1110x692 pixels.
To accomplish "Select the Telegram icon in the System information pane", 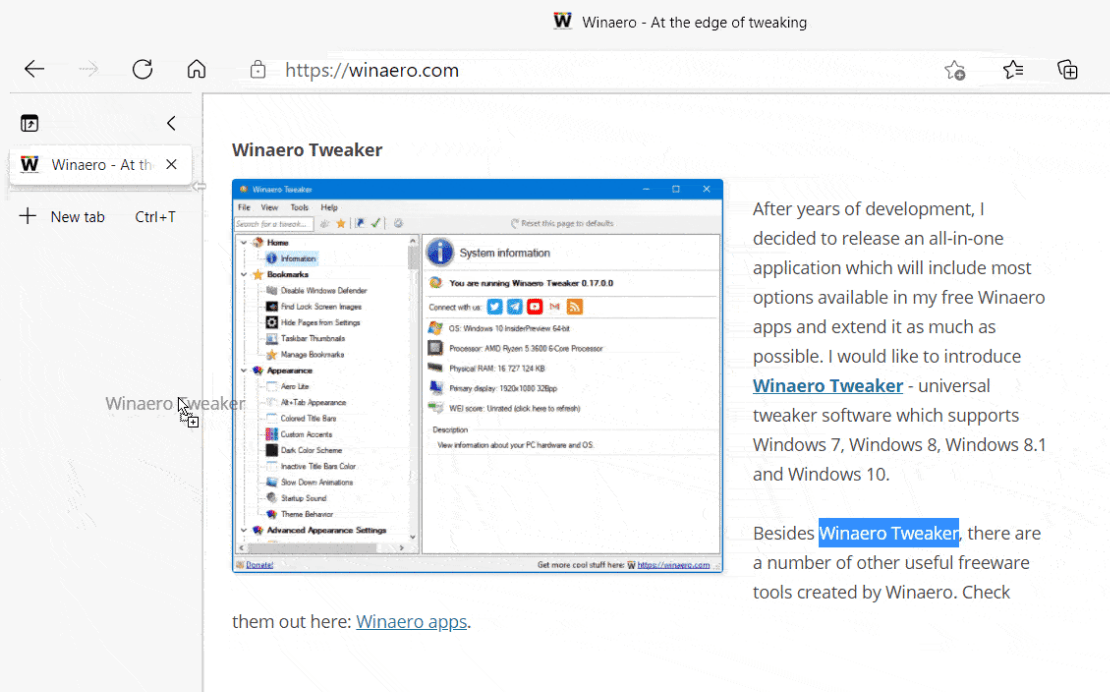I will pos(515,306).
